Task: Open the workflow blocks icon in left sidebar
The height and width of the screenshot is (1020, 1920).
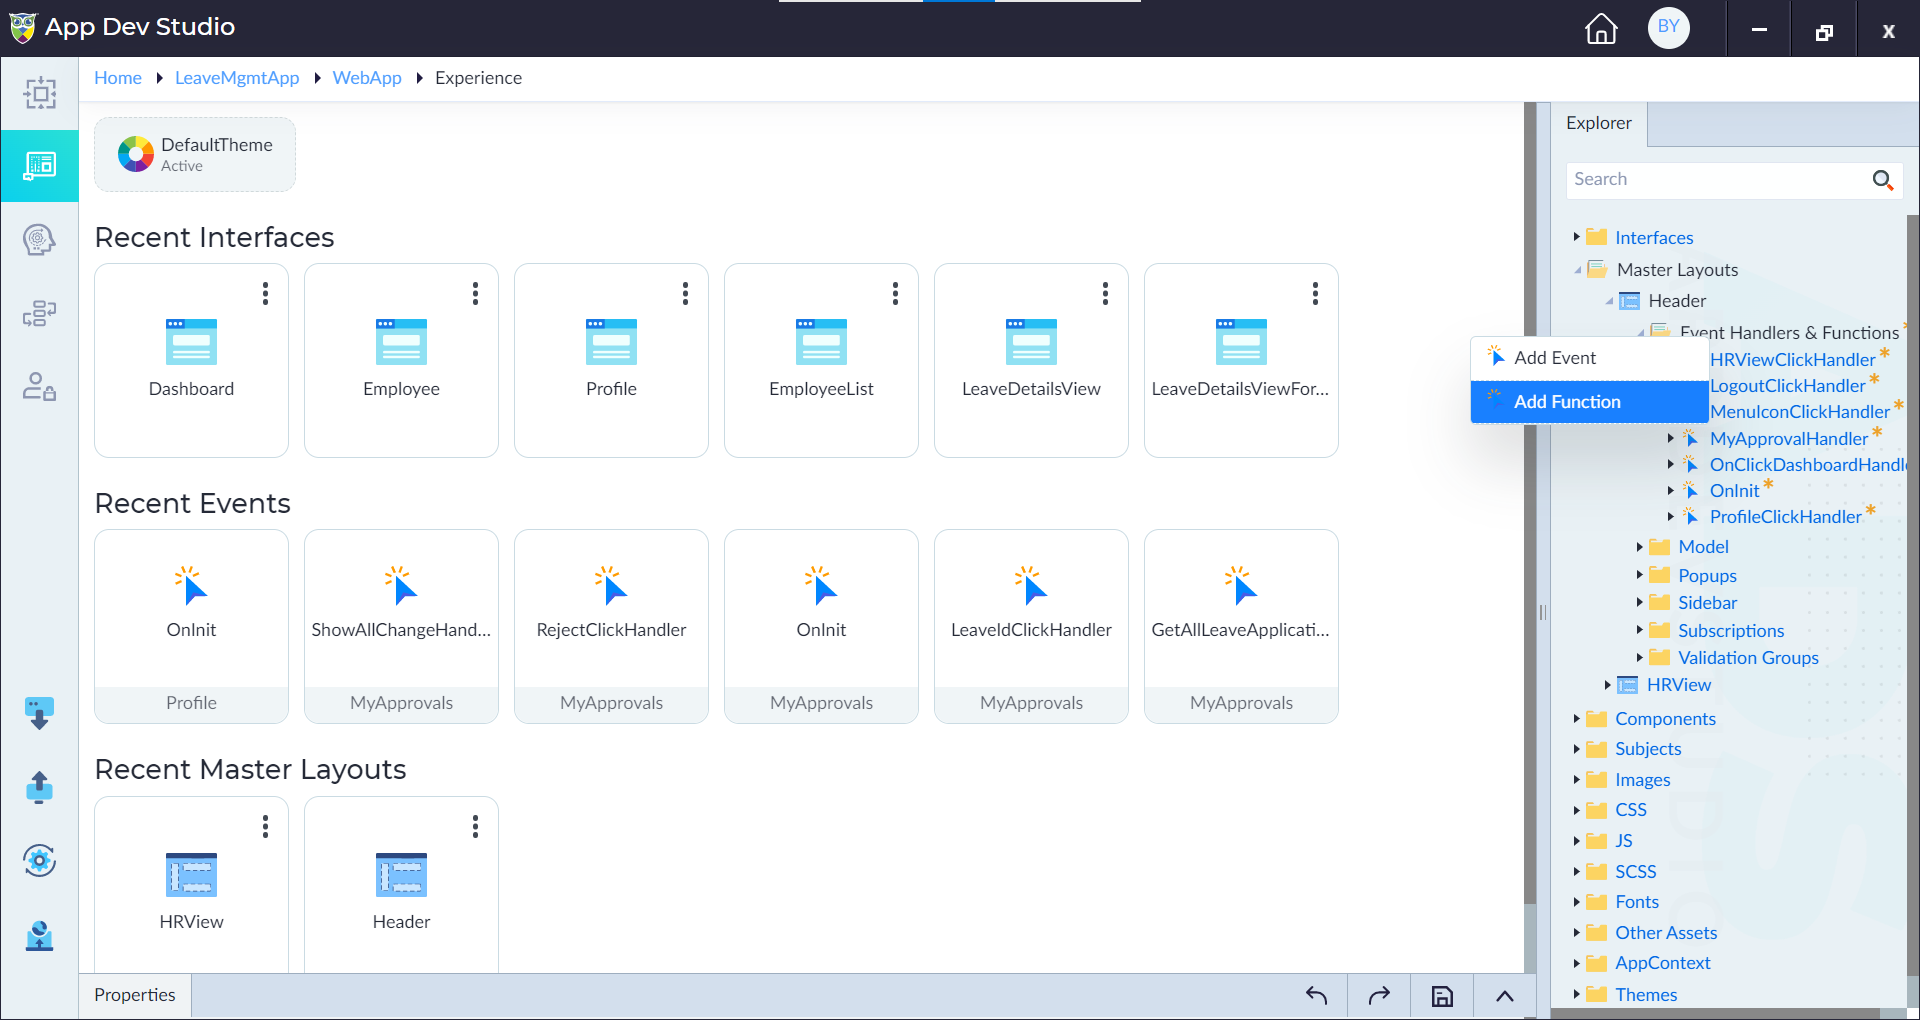Action: 40,314
